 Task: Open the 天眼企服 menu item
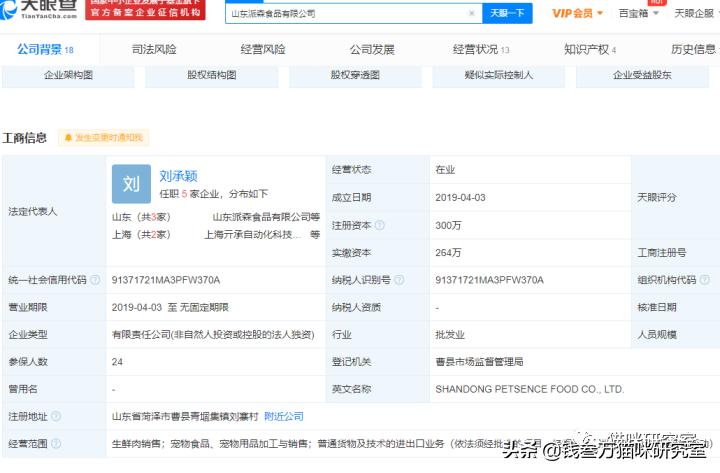(694, 13)
